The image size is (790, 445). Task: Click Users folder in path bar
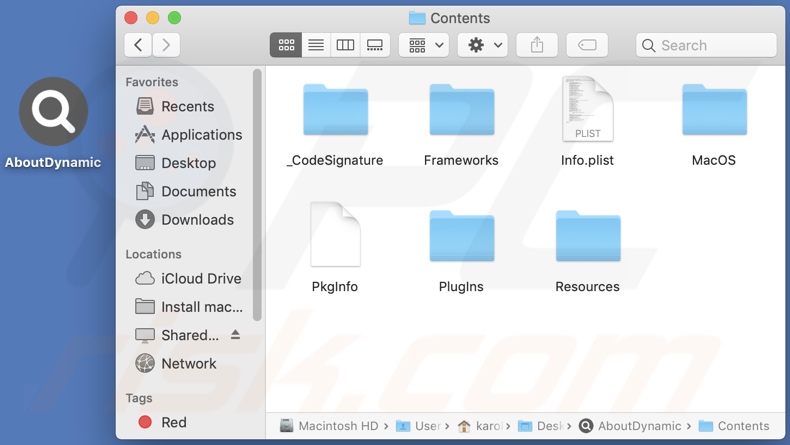pos(418,426)
